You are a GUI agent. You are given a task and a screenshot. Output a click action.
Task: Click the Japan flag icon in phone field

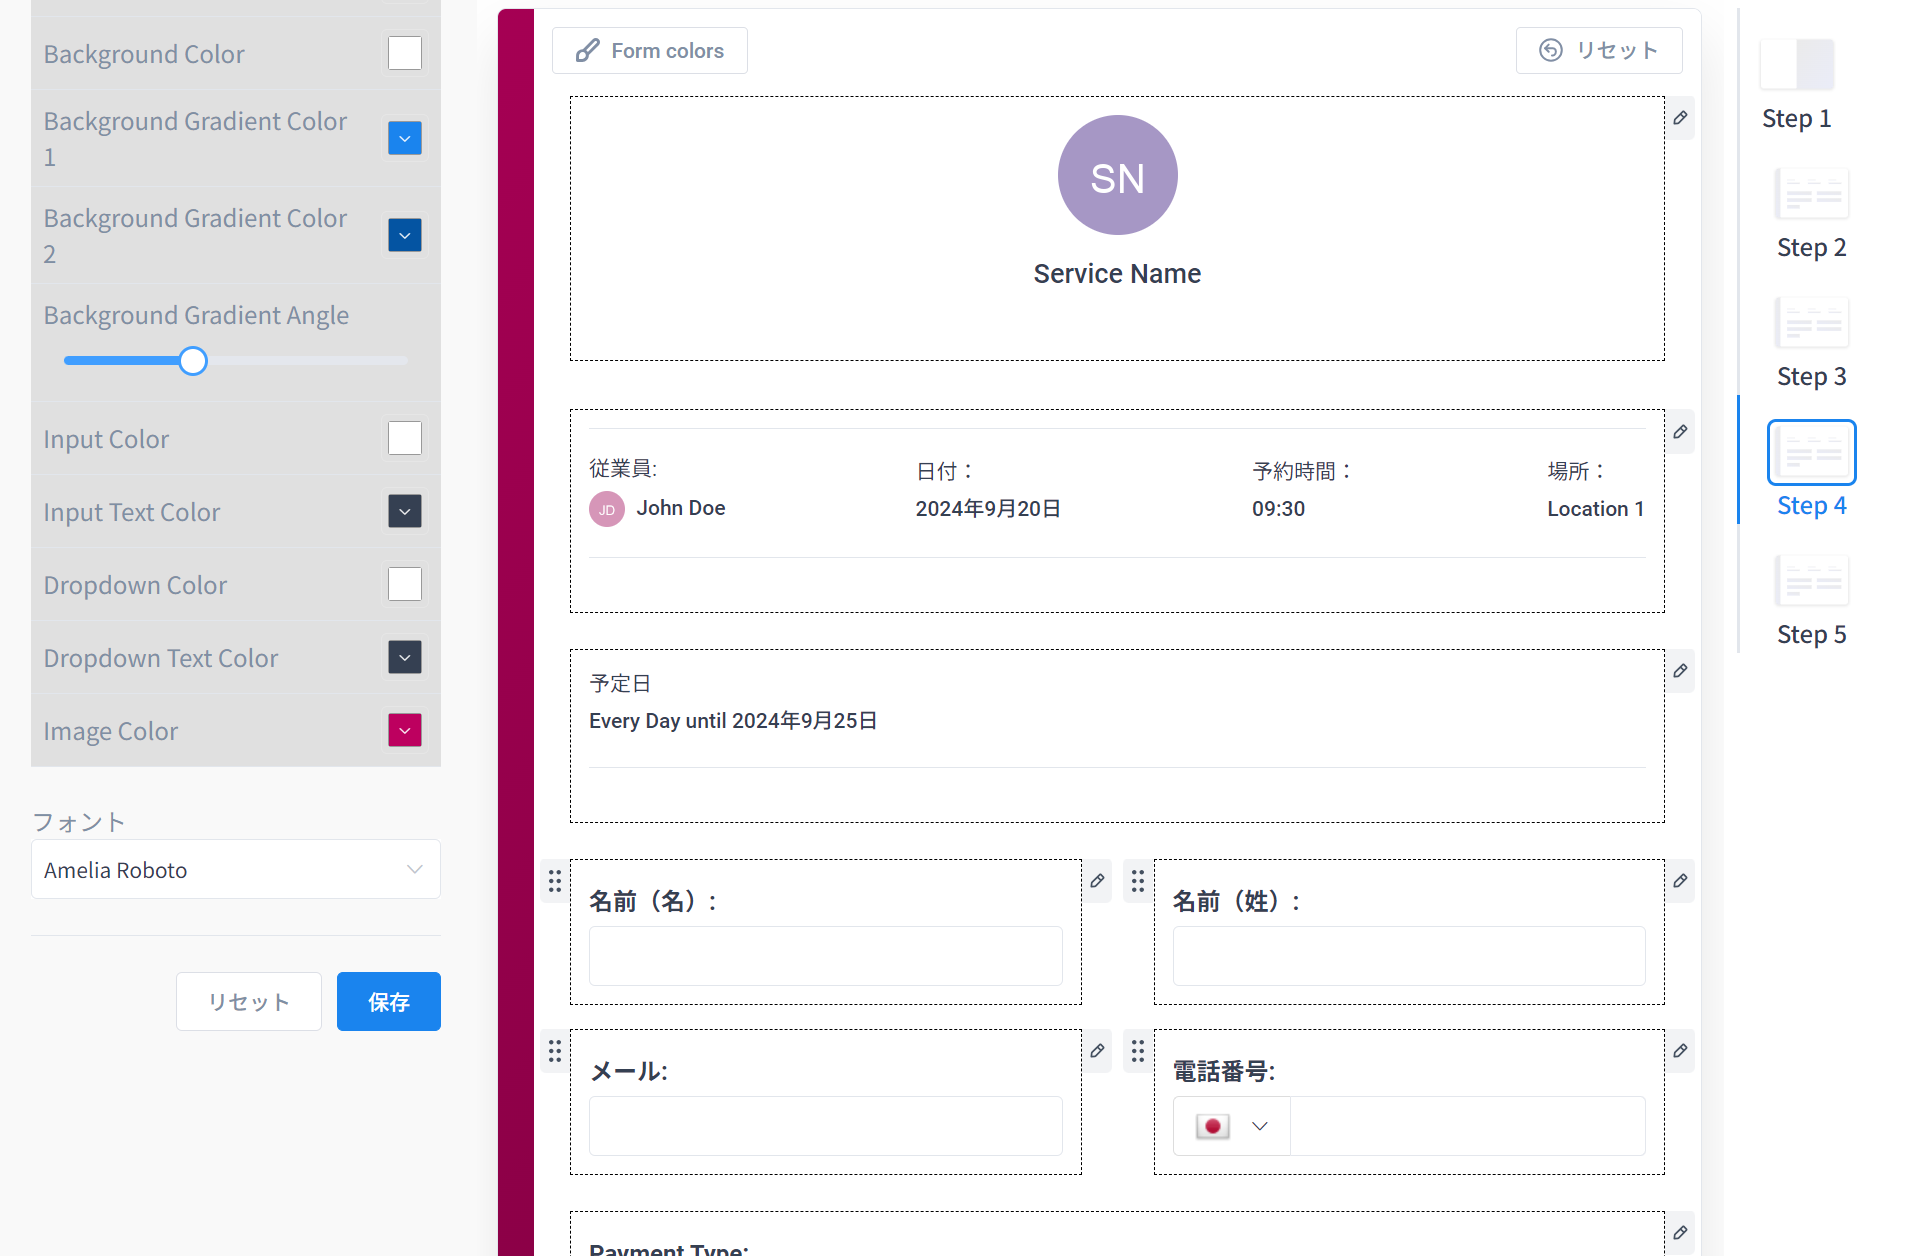pyautogui.click(x=1212, y=1126)
